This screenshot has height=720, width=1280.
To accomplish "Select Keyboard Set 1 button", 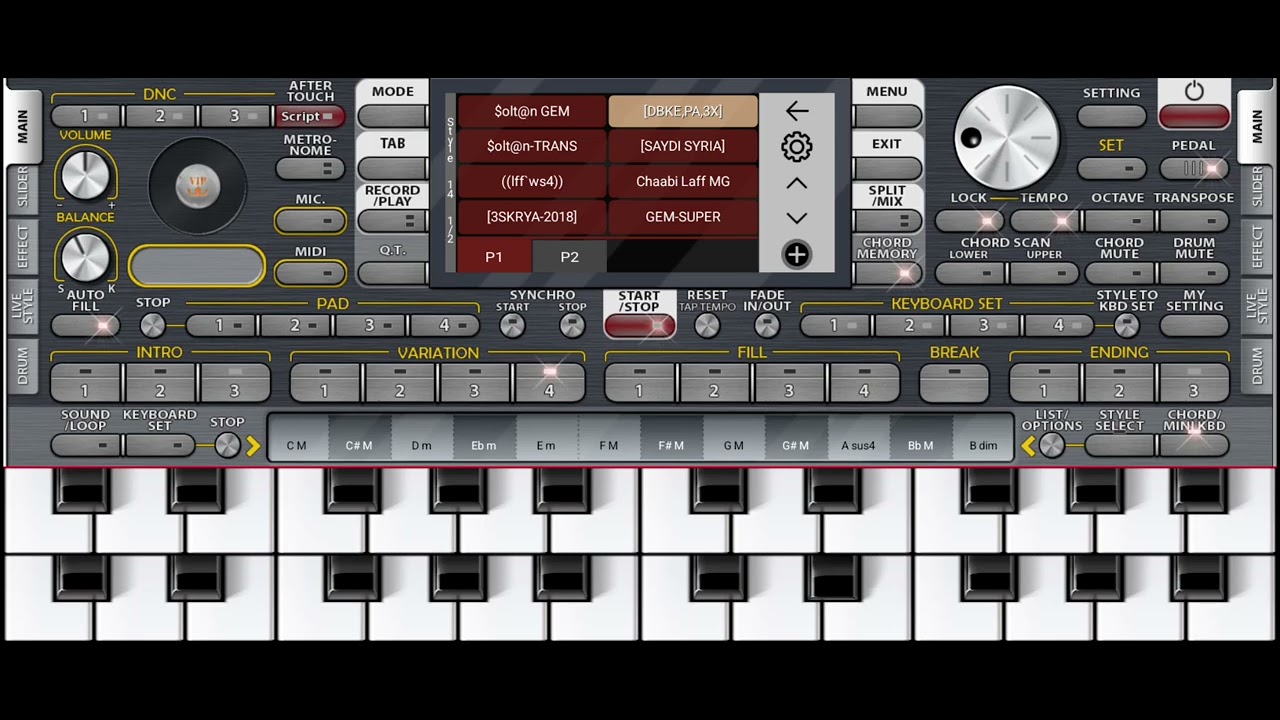I will (x=834, y=325).
